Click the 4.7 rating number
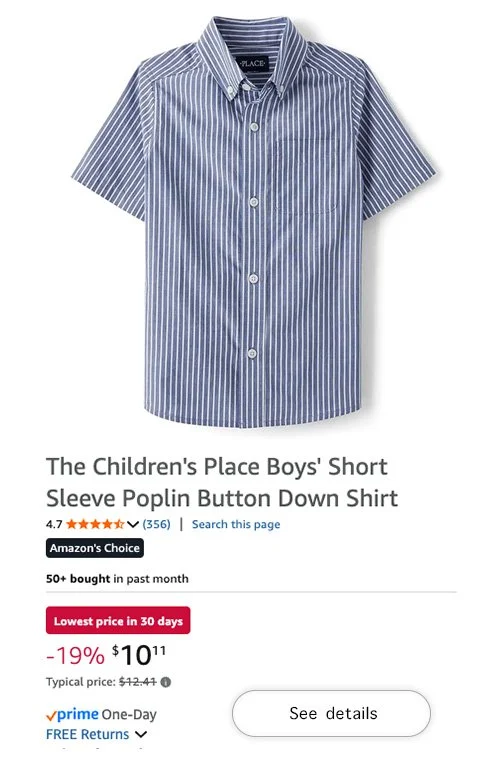This screenshot has width=500, height=767. pos(54,524)
